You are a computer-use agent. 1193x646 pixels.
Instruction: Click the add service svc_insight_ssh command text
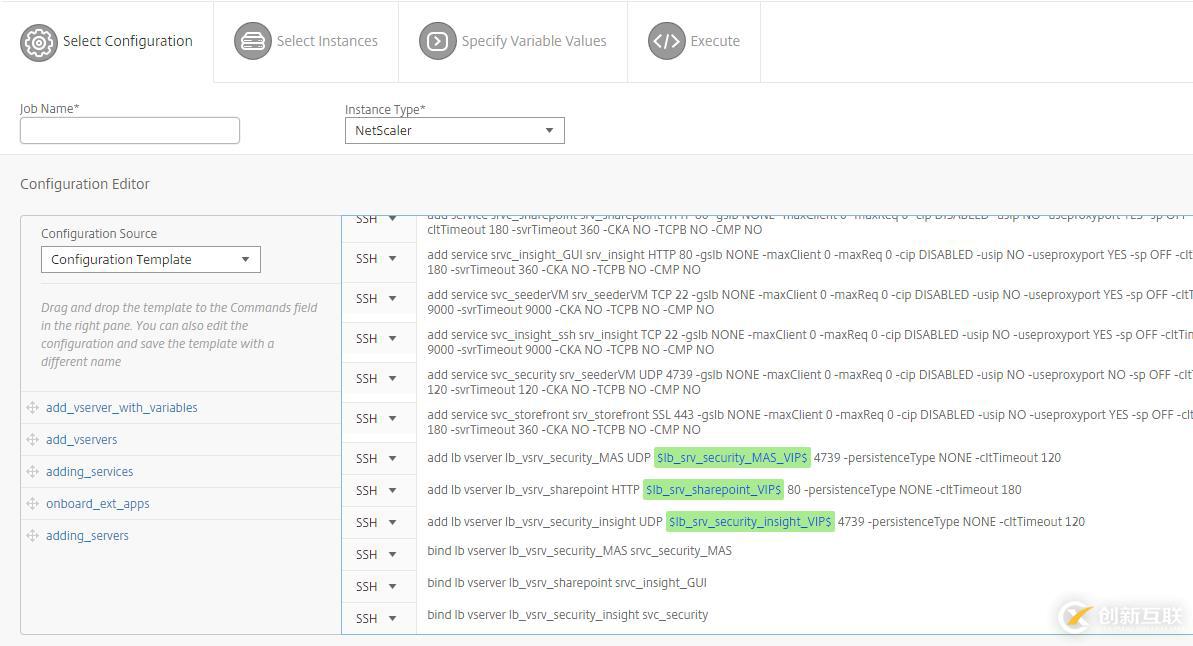(810, 342)
